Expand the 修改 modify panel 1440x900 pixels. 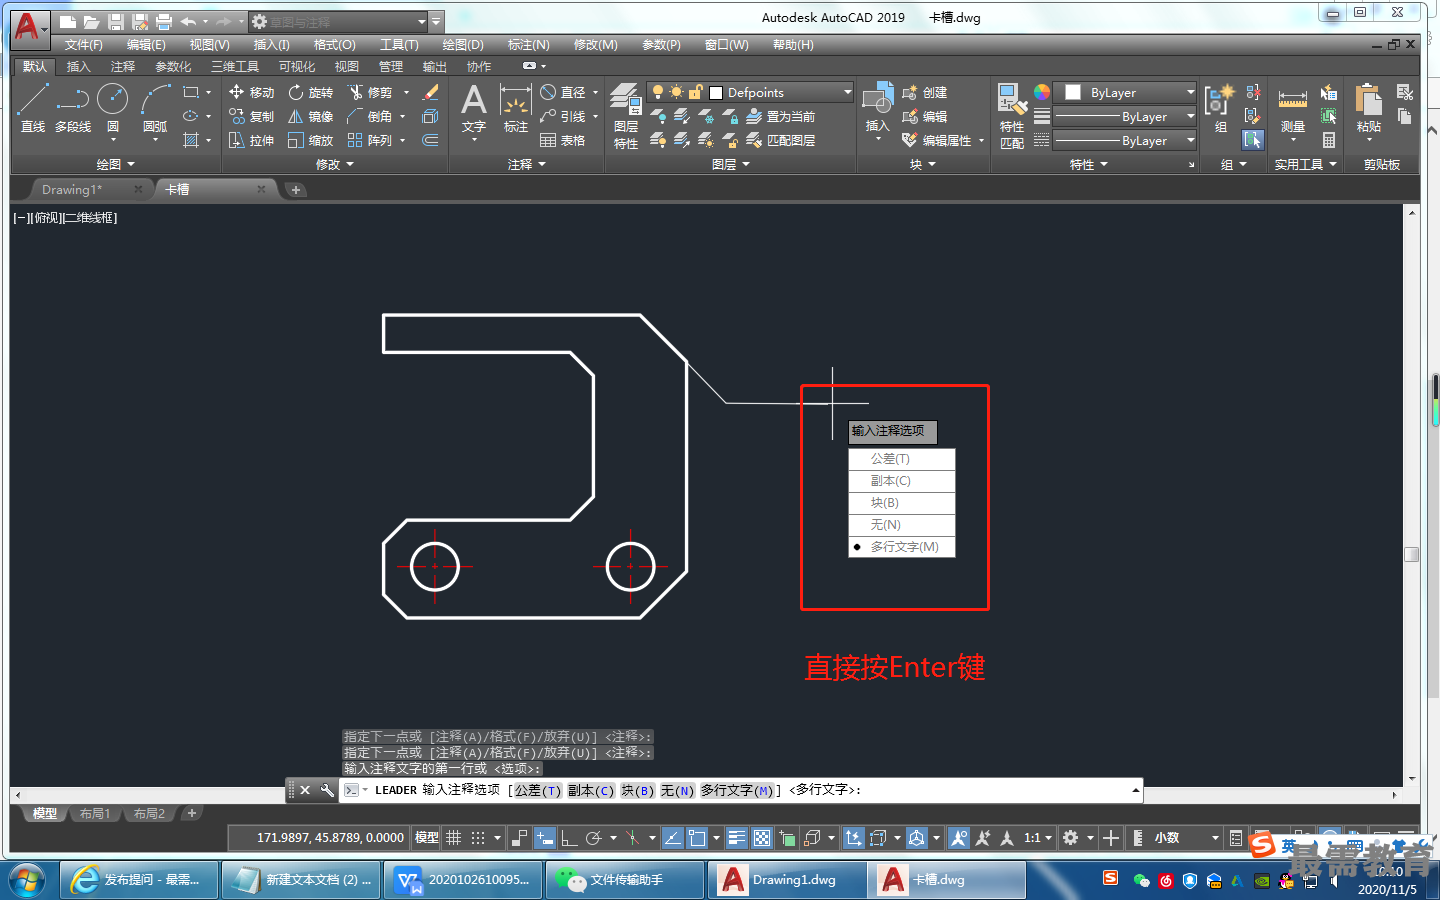coord(334,164)
